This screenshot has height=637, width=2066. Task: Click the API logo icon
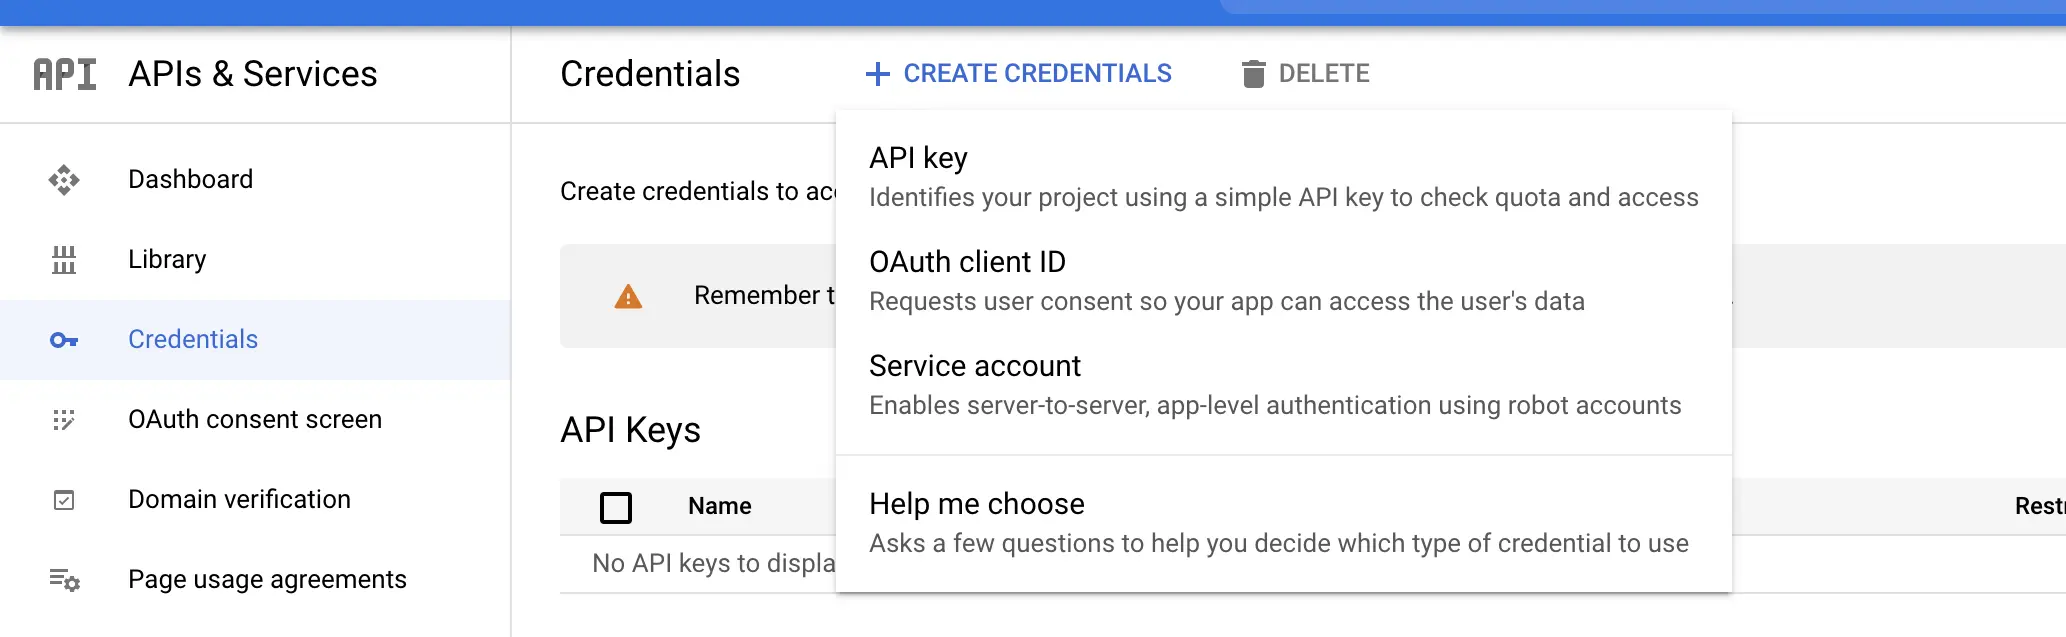[65, 74]
